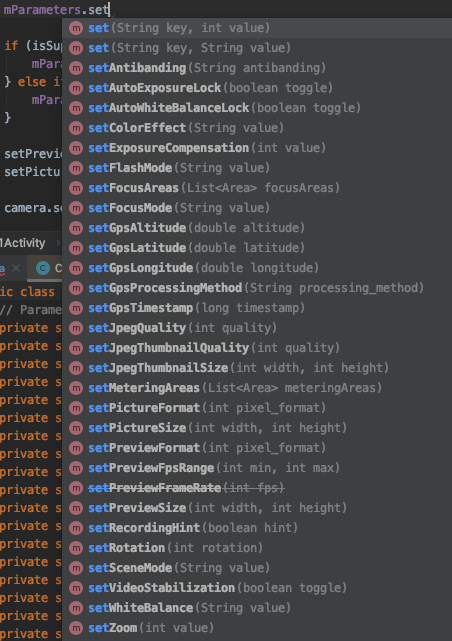Viewport: 452px width, 641px height.
Task: Choose setPictureSize(int width, int height)
Action: pos(257,428)
